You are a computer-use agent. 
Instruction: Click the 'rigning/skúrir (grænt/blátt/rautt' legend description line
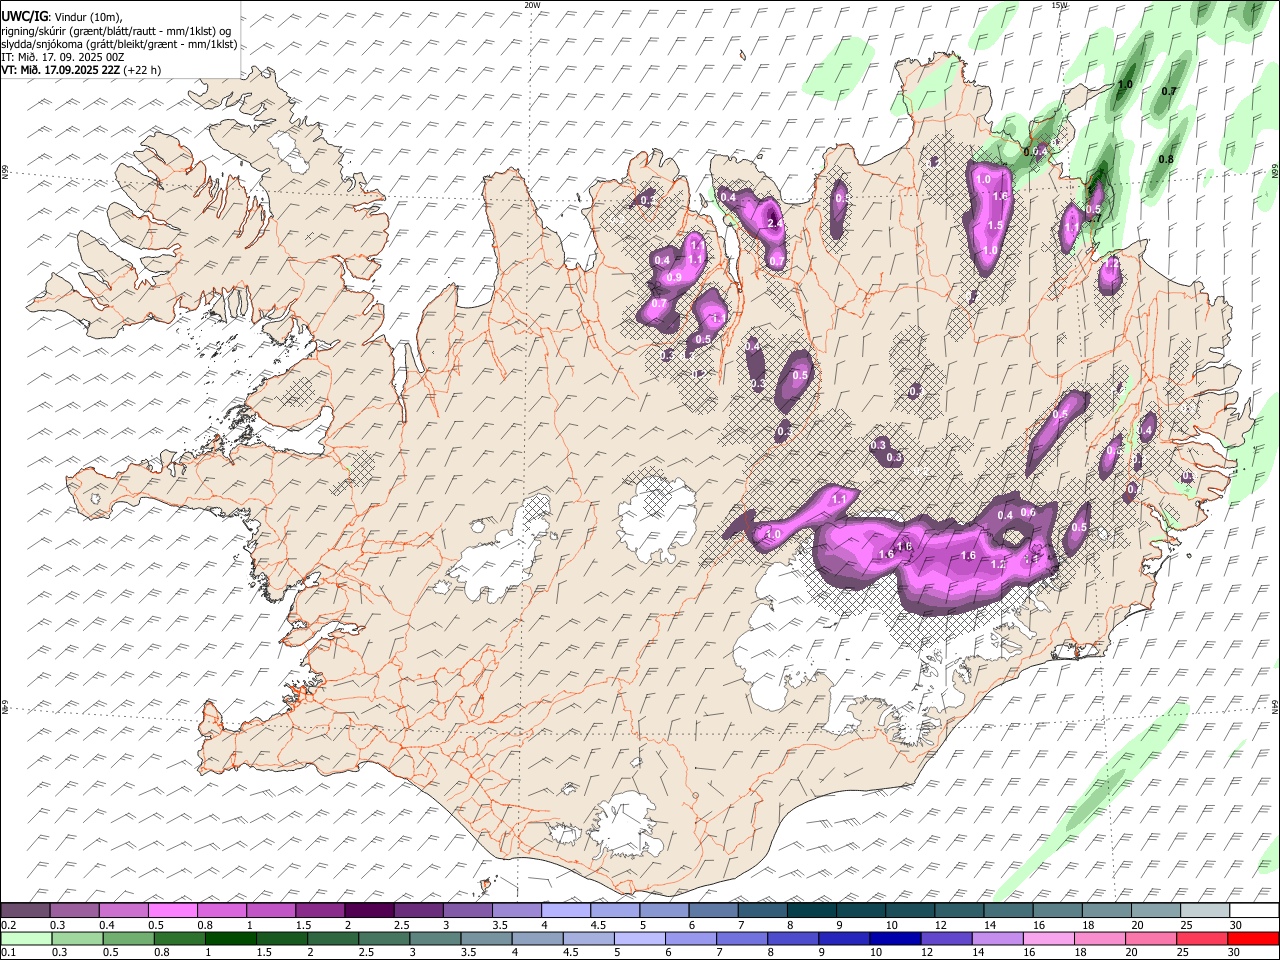point(118,31)
